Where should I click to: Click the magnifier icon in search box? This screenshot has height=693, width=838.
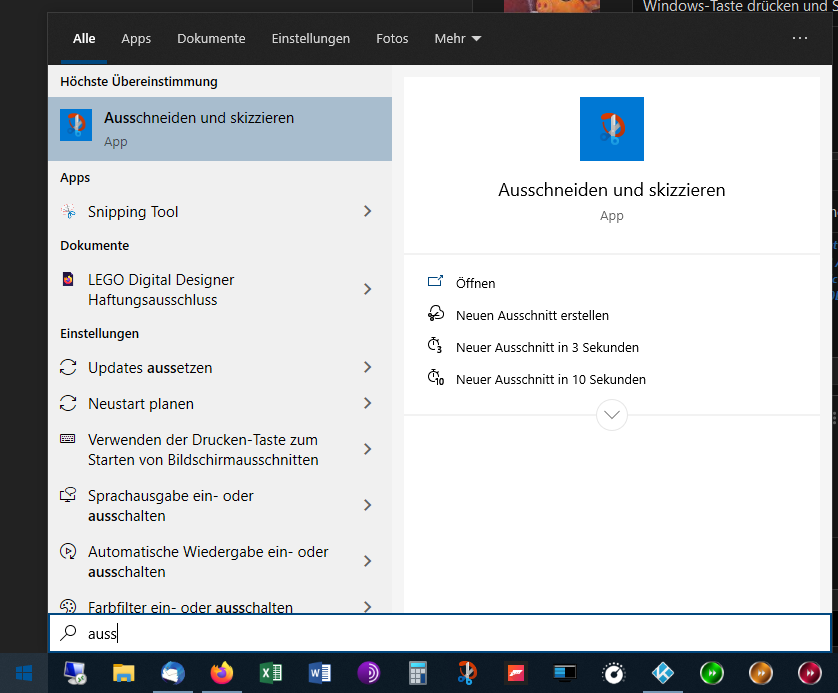[x=68, y=633]
